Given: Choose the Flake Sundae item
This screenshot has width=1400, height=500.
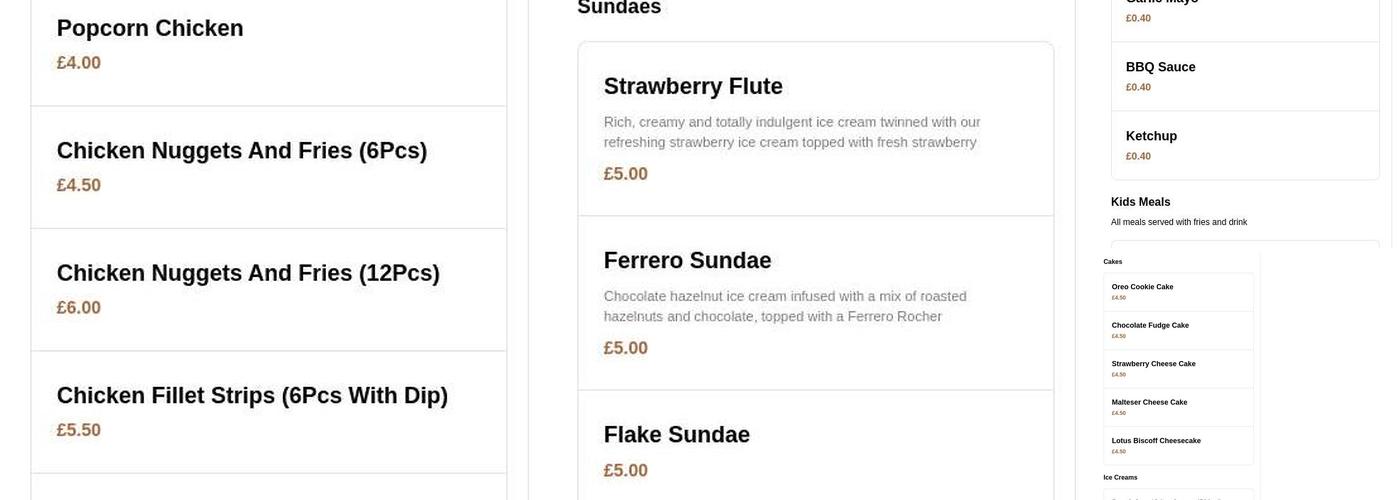Looking at the screenshot, I should click(676, 435).
